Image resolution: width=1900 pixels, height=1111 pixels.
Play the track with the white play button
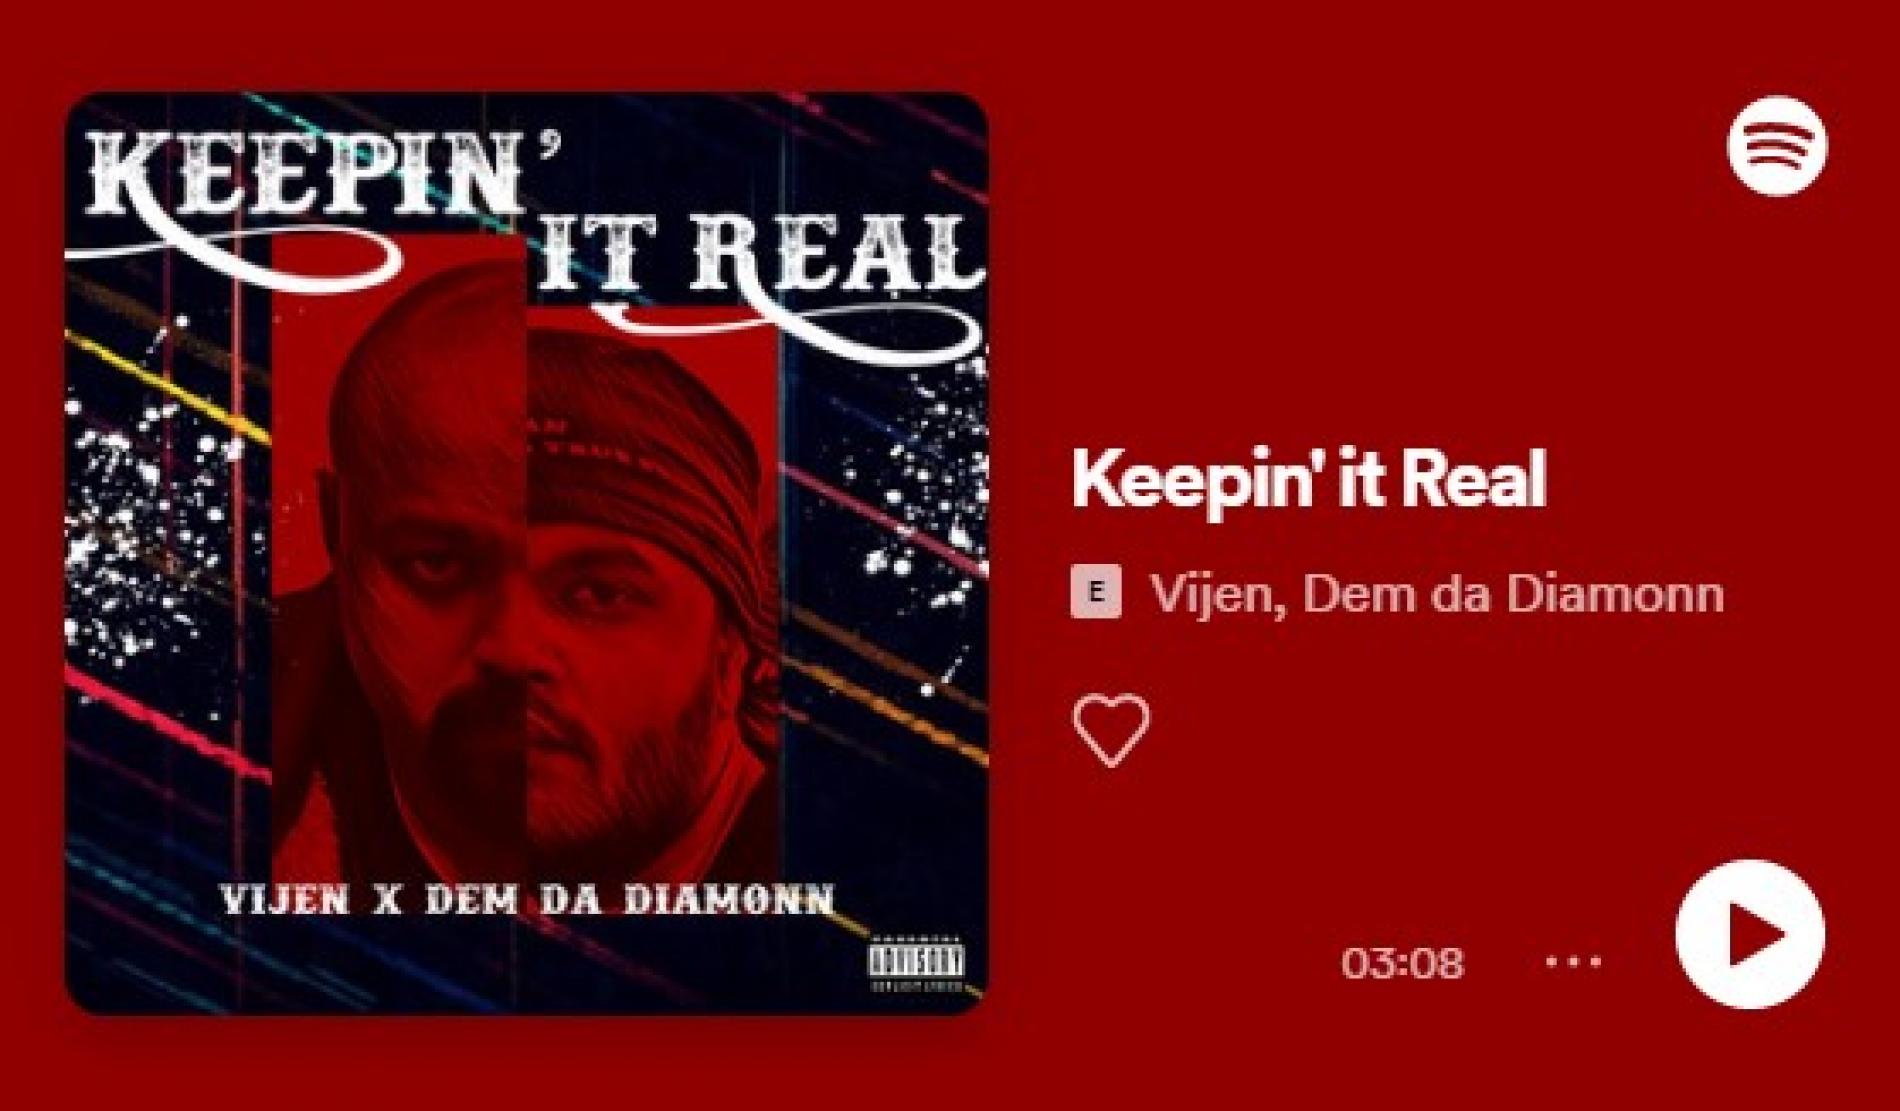coord(1750,934)
